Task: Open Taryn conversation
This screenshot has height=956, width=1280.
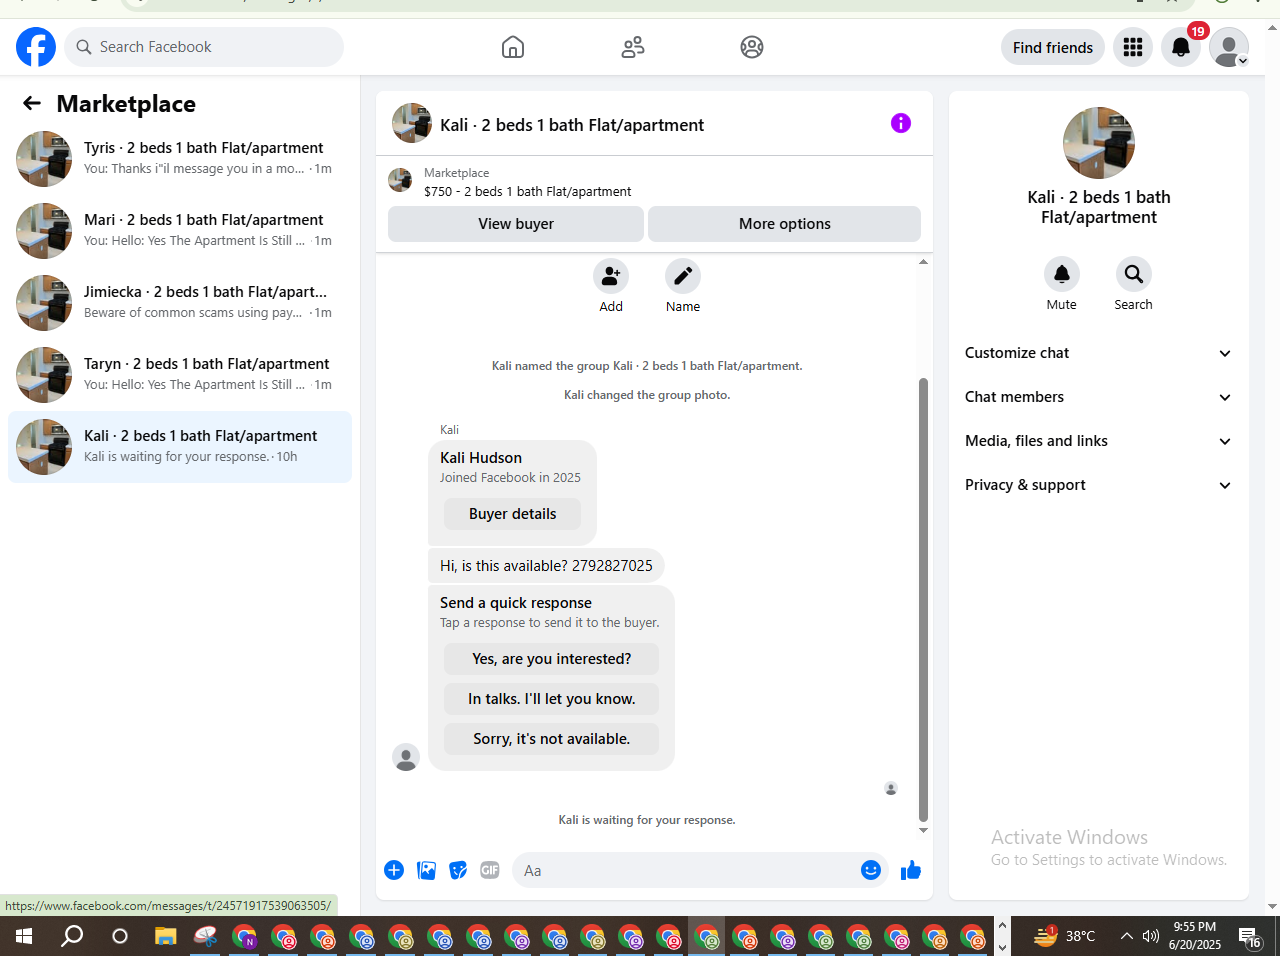Action: (x=180, y=375)
